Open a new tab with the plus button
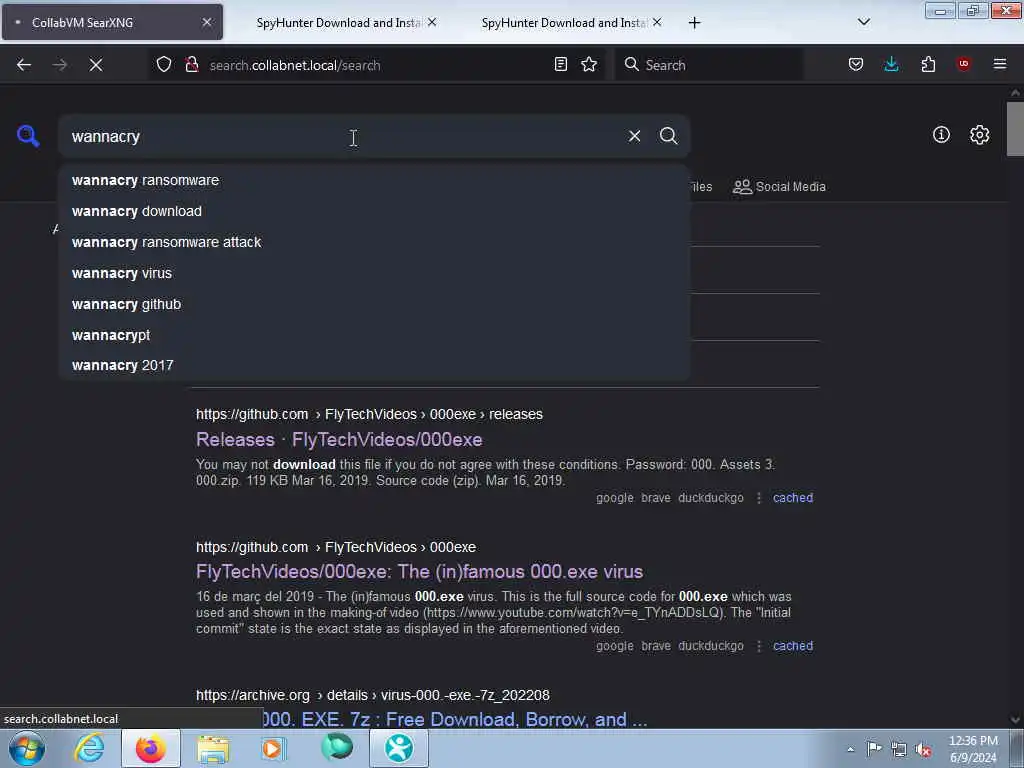 (x=694, y=23)
